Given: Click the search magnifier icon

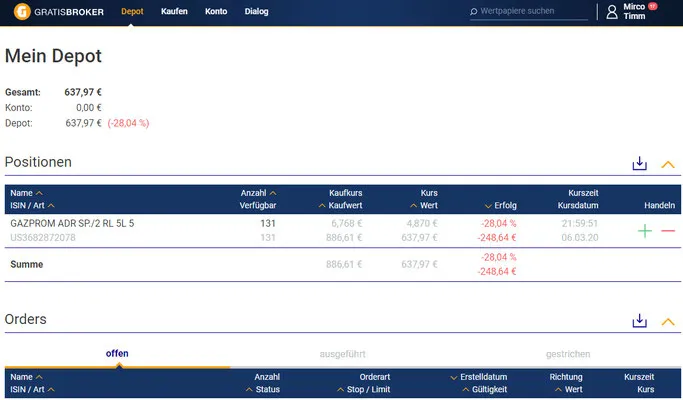Looking at the screenshot, I should [x=473, y=12].
